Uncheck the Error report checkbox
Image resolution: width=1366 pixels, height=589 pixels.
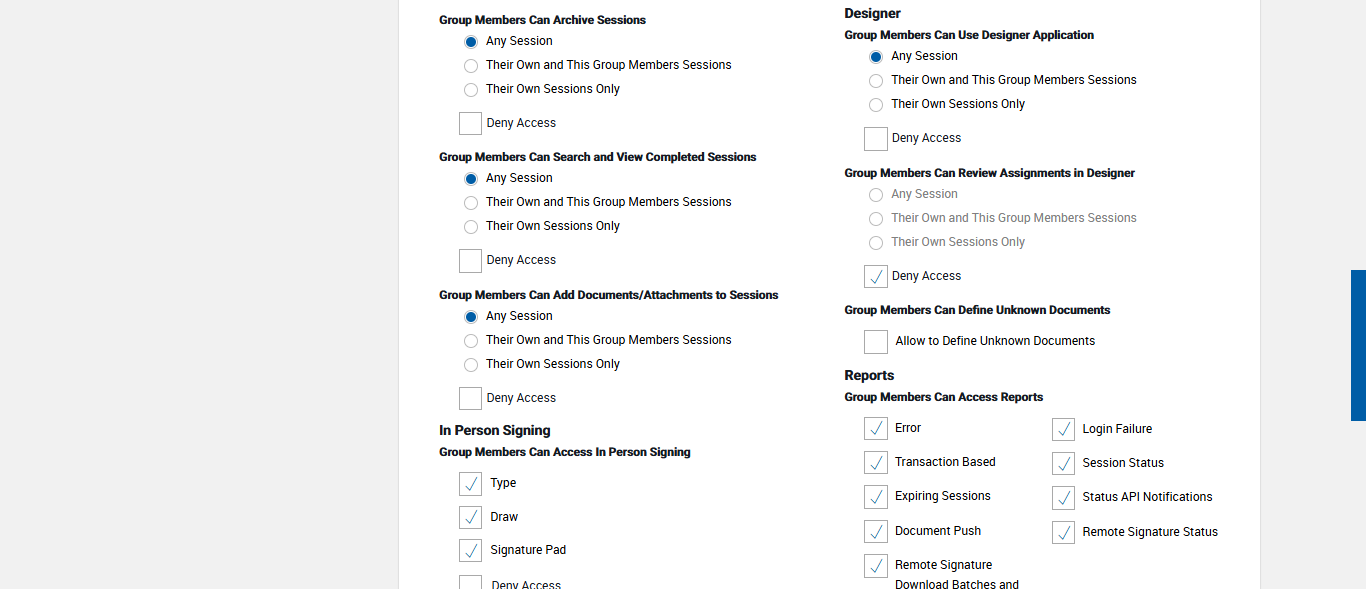(x=876, y=428)
